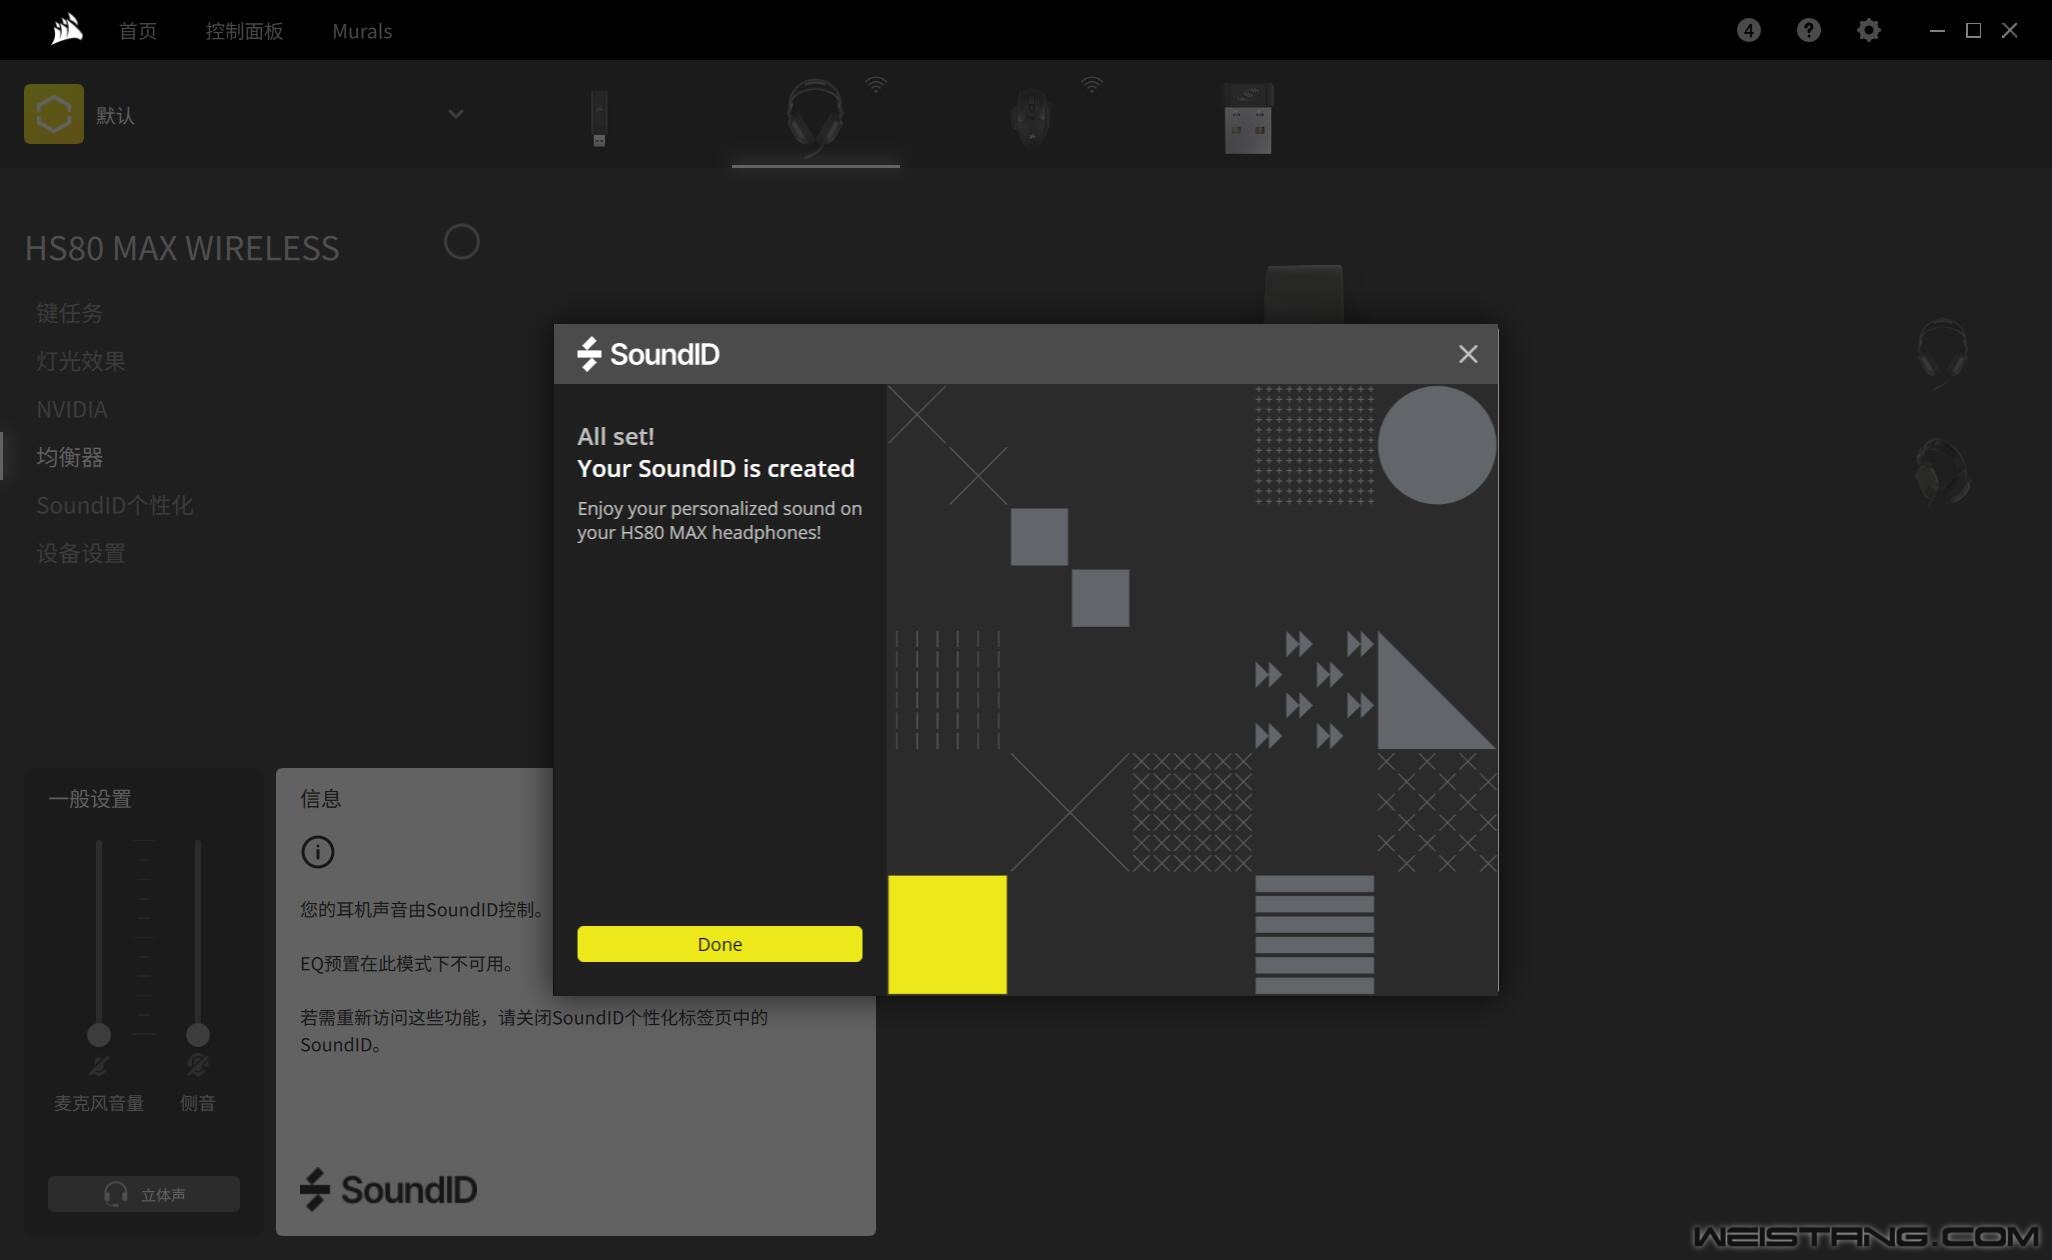The width and height of the screenshot is (2052, 1260).
Task: Select the upper headset view thumbnail
Action: point(1941,352)
